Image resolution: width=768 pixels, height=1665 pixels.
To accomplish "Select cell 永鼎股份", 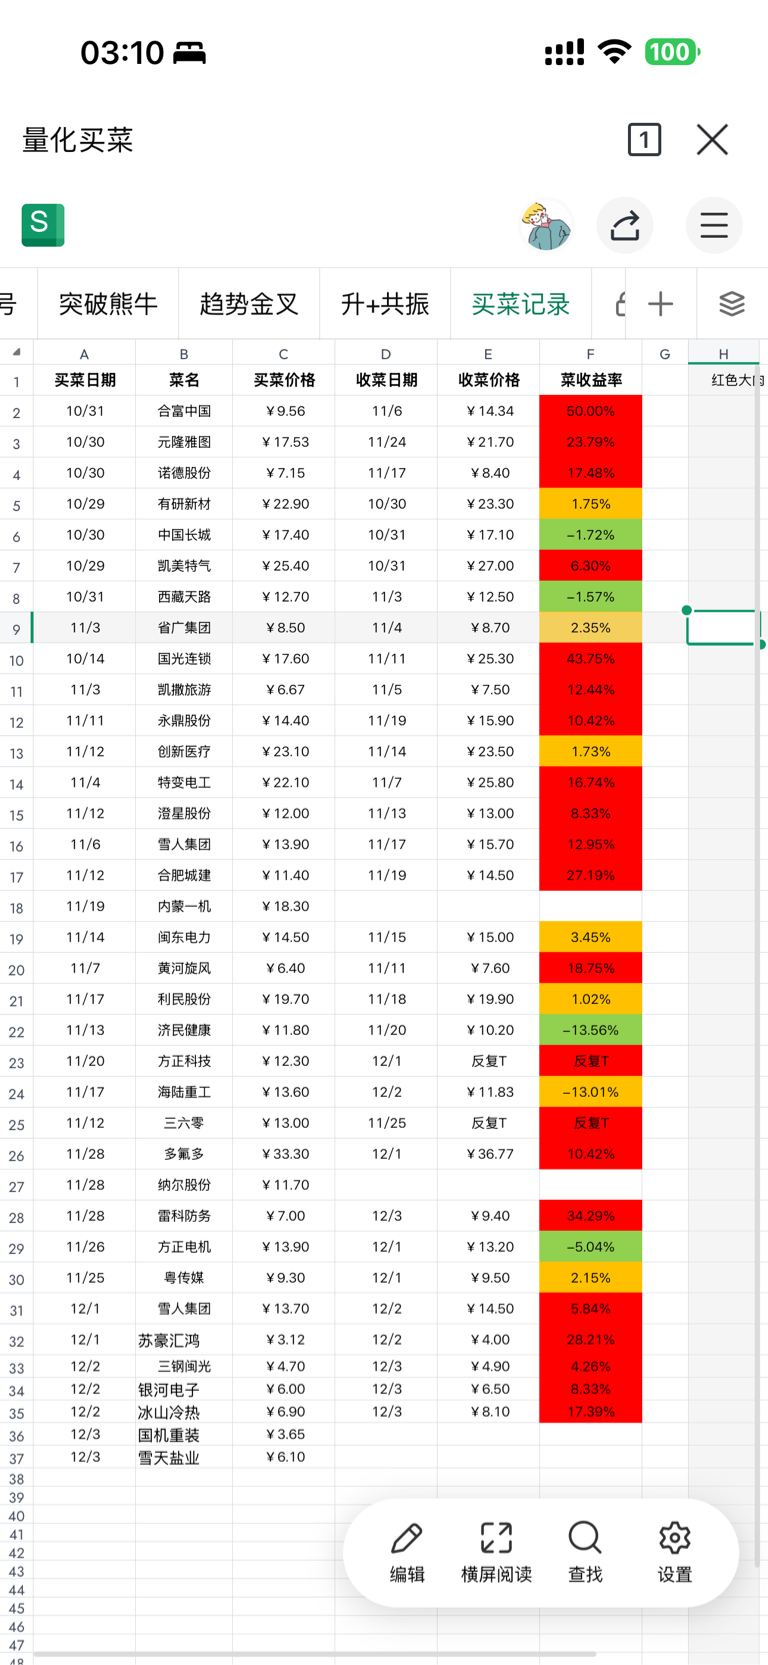I will click(184, 720).
